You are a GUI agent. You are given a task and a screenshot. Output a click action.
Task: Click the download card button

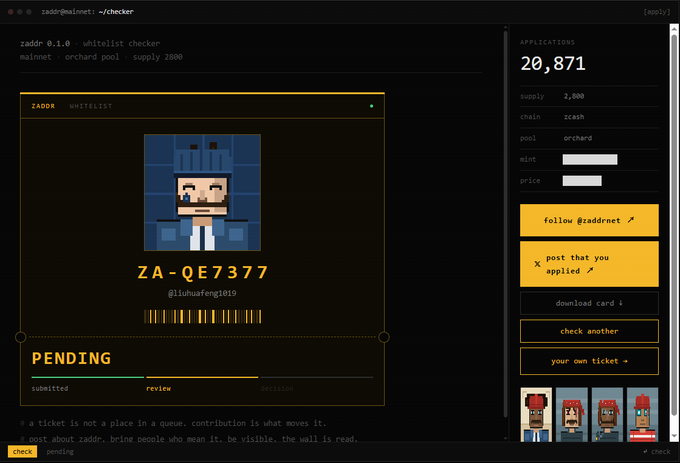589,303
